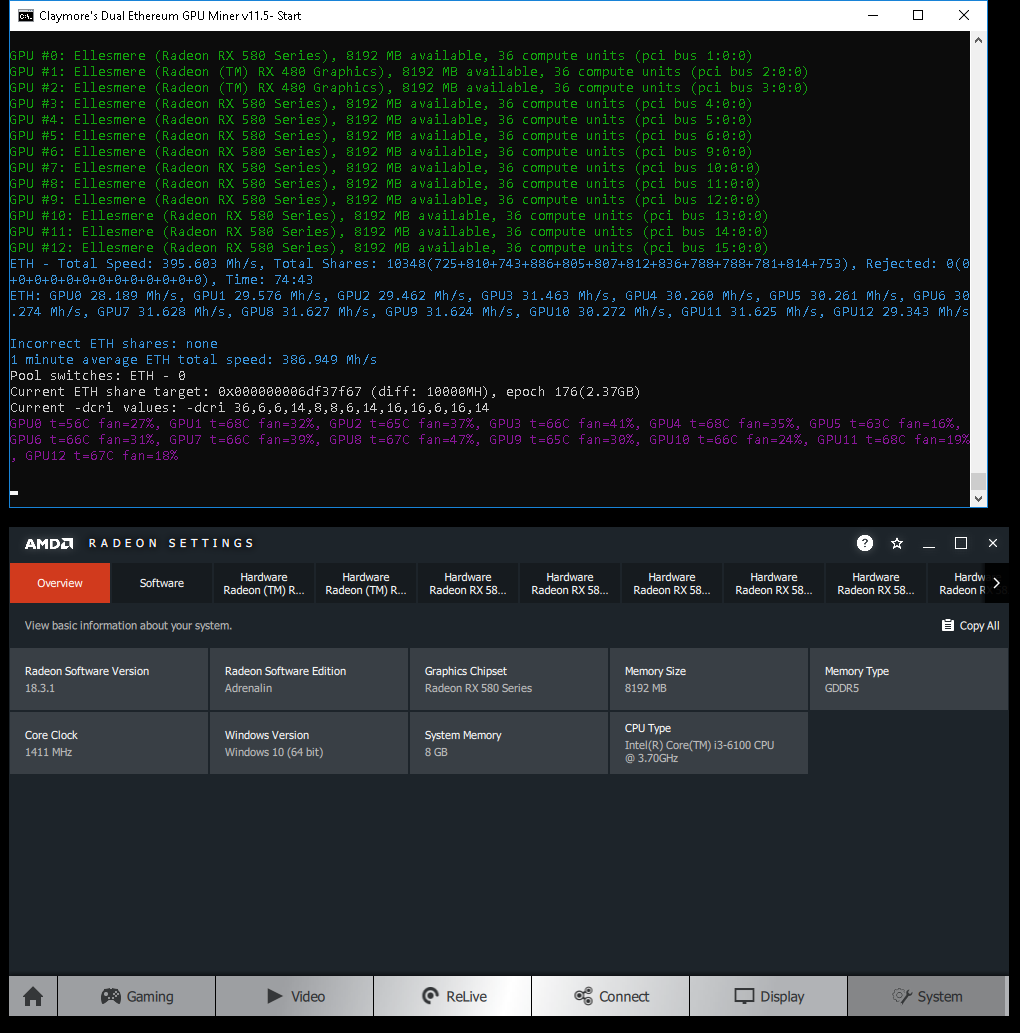The width and height of the screenshot is (1020, 1033).
Task: Open the fourth Hardware Radeon RX 58... tab
Action: coord(774,583)
